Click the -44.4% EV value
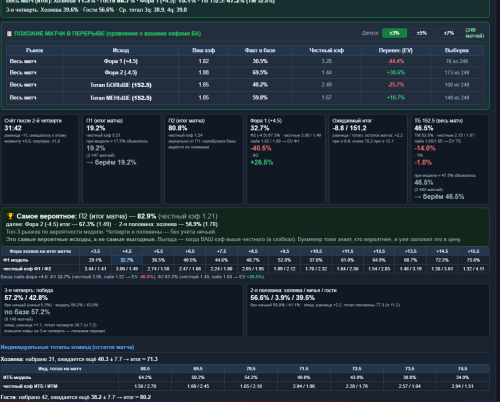The width and height of the screenshot is (500, 402). [x=396, y=61]
